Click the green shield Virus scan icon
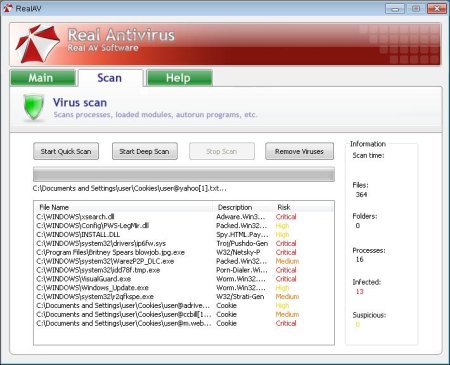The image size is (450, 365). click(x=33, y=107)
